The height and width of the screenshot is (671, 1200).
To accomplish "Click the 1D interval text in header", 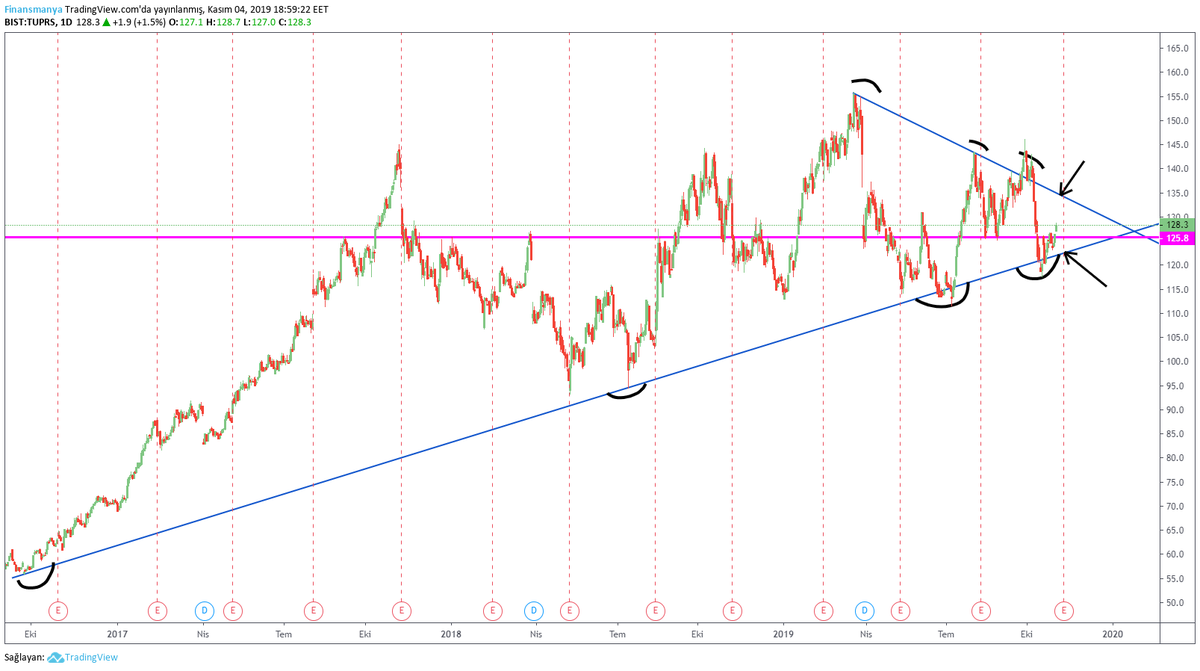I will pos(66,21).
